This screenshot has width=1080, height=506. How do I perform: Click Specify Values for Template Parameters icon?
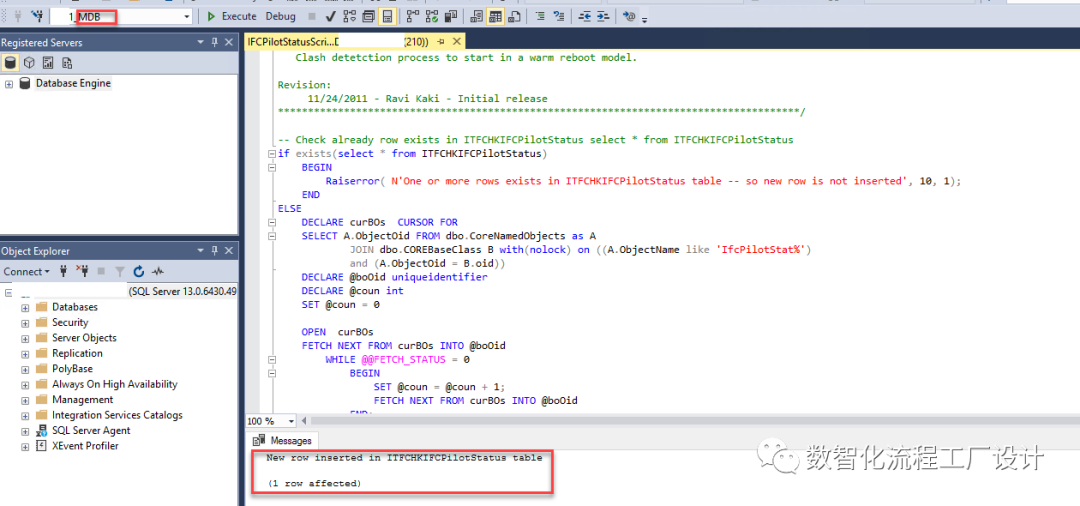(629, 16)
